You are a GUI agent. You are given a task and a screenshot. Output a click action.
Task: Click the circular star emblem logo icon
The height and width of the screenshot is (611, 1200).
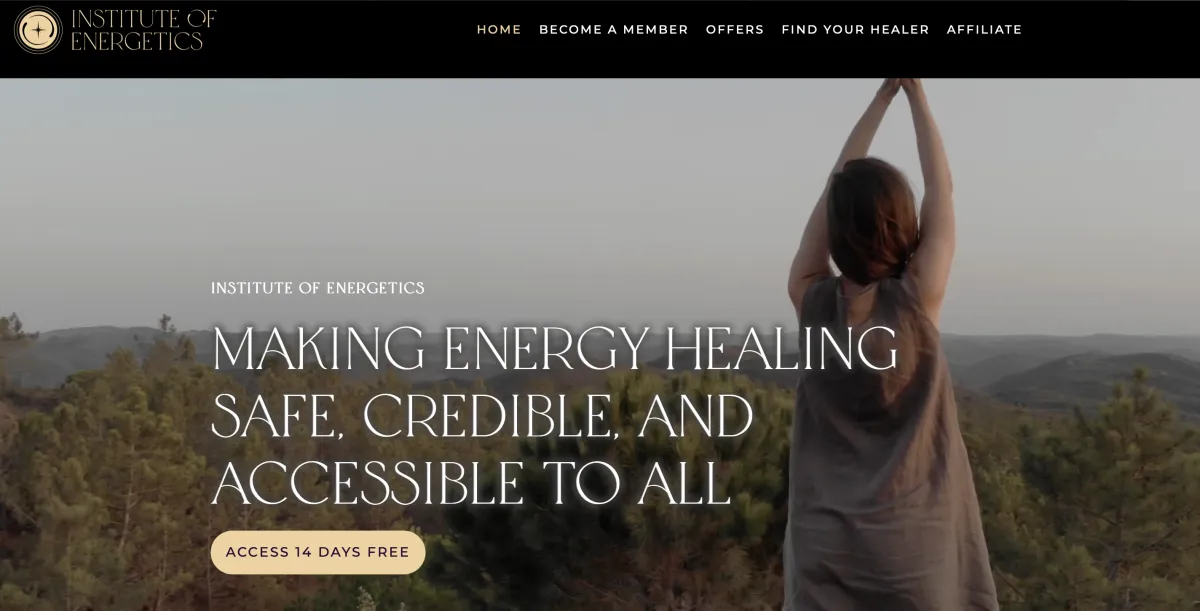(x=38, y=29)
